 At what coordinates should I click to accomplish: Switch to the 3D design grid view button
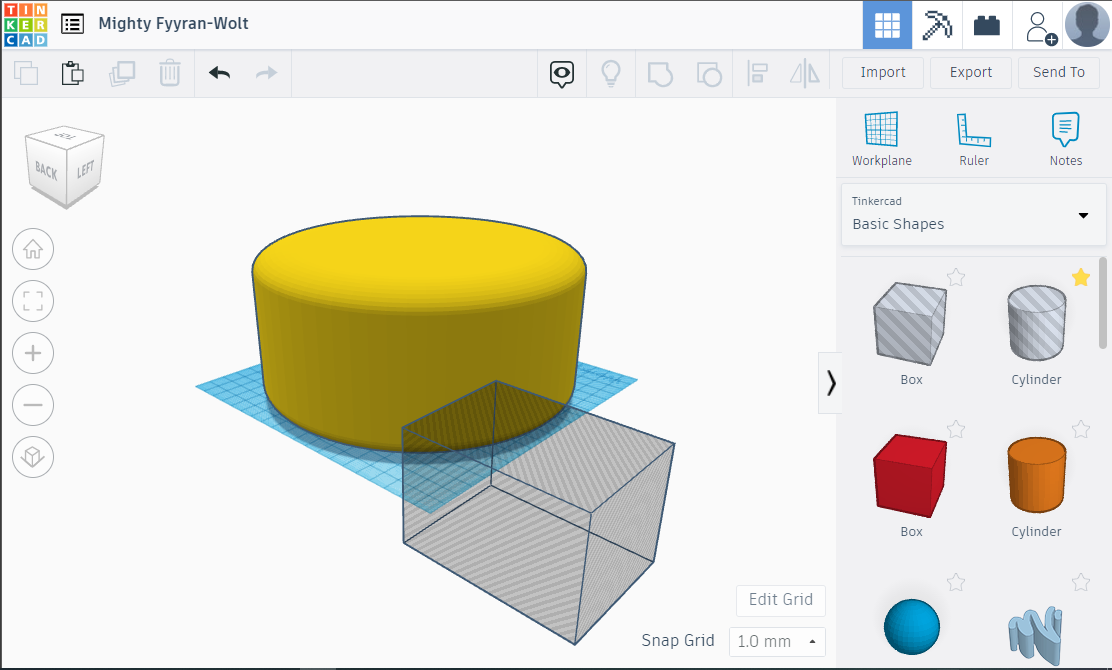pyautogui.click(x=887, y=25)
